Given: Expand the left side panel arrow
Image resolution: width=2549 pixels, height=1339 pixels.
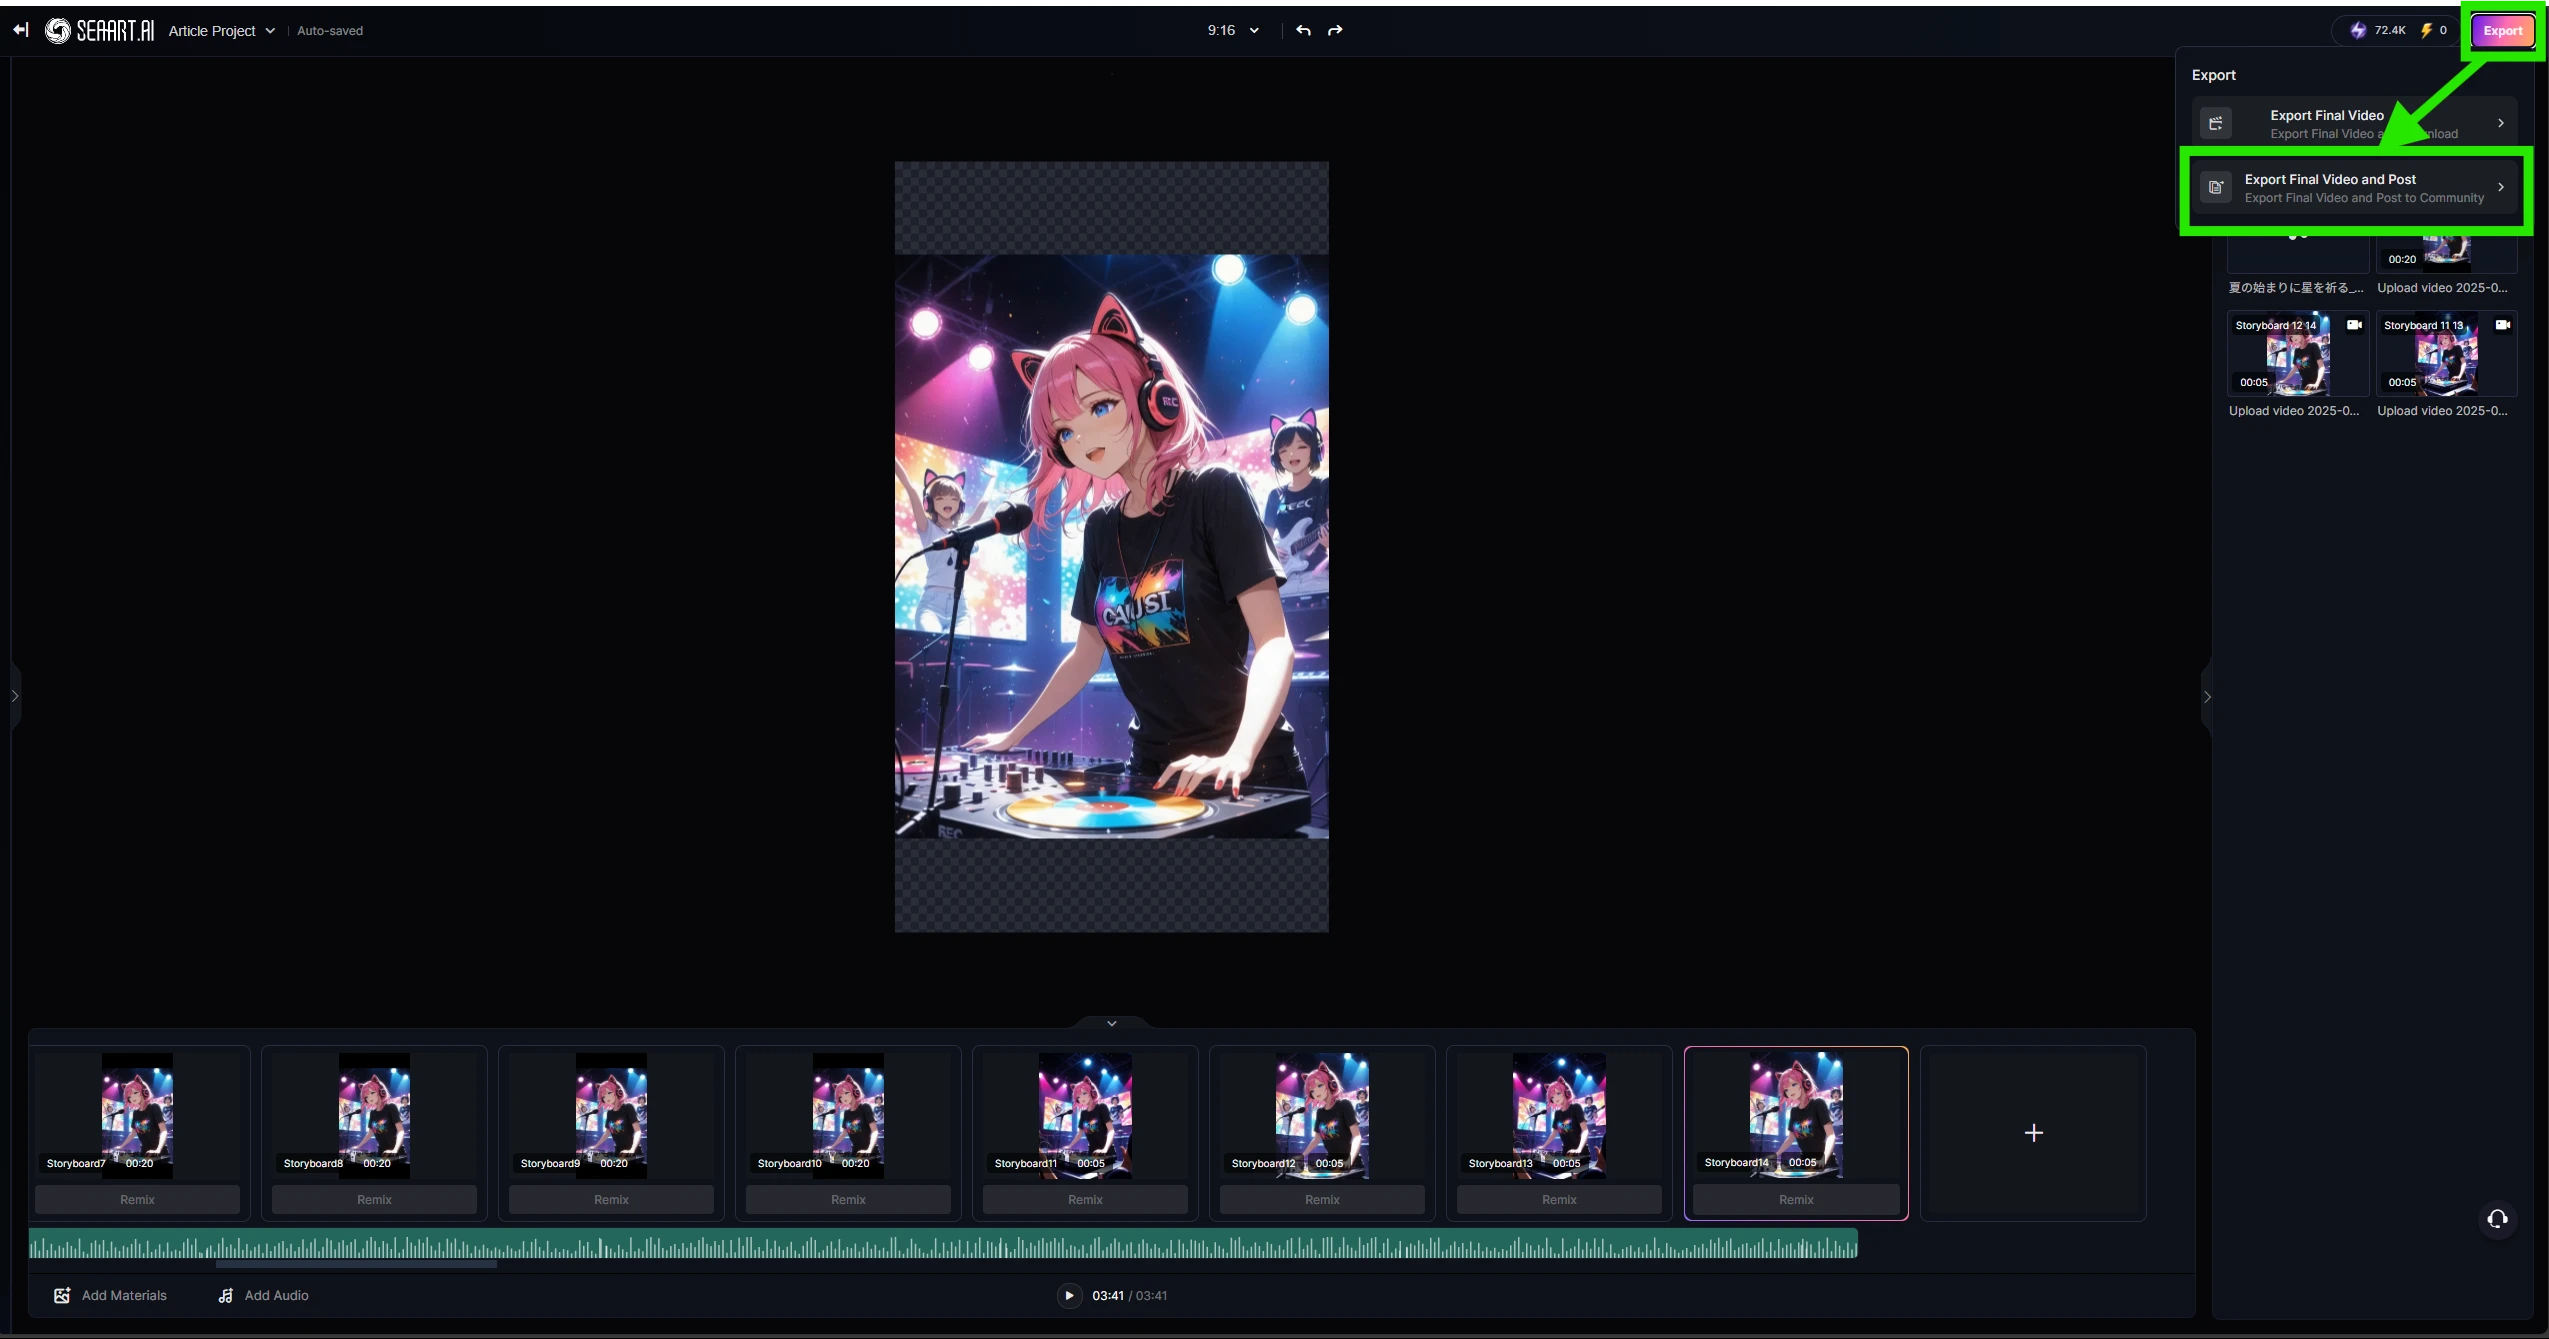Looking at the screenshot, I should coord(14,696).
